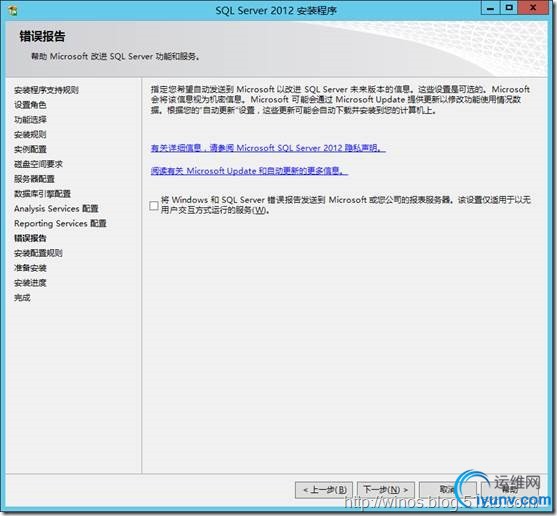Viewport: 557px width, 516px height.
Task: Select the 准备安装 step
Action: (x=30, y=268)
